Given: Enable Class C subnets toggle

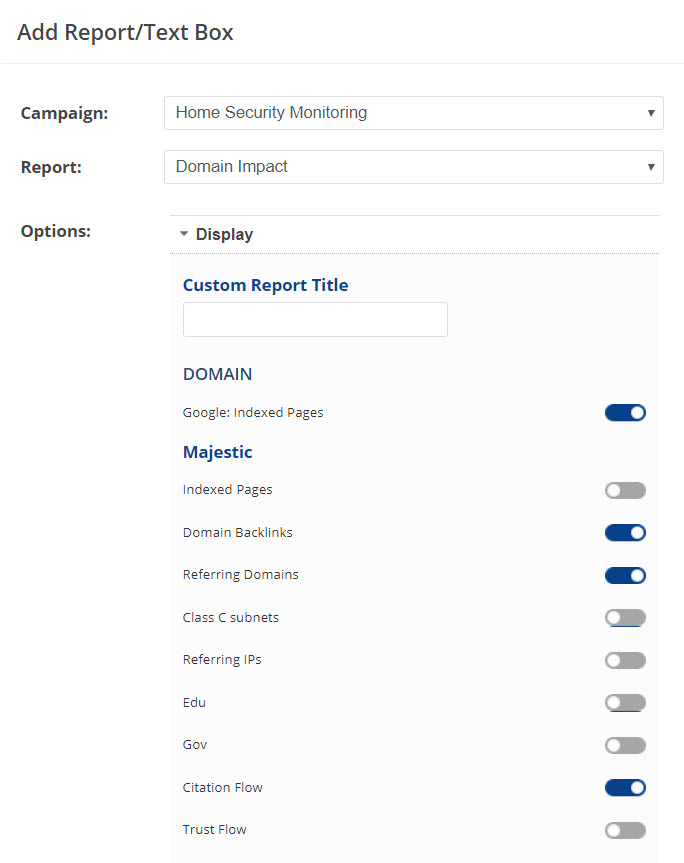Looking at the screenshot, I should coord(625,617).
